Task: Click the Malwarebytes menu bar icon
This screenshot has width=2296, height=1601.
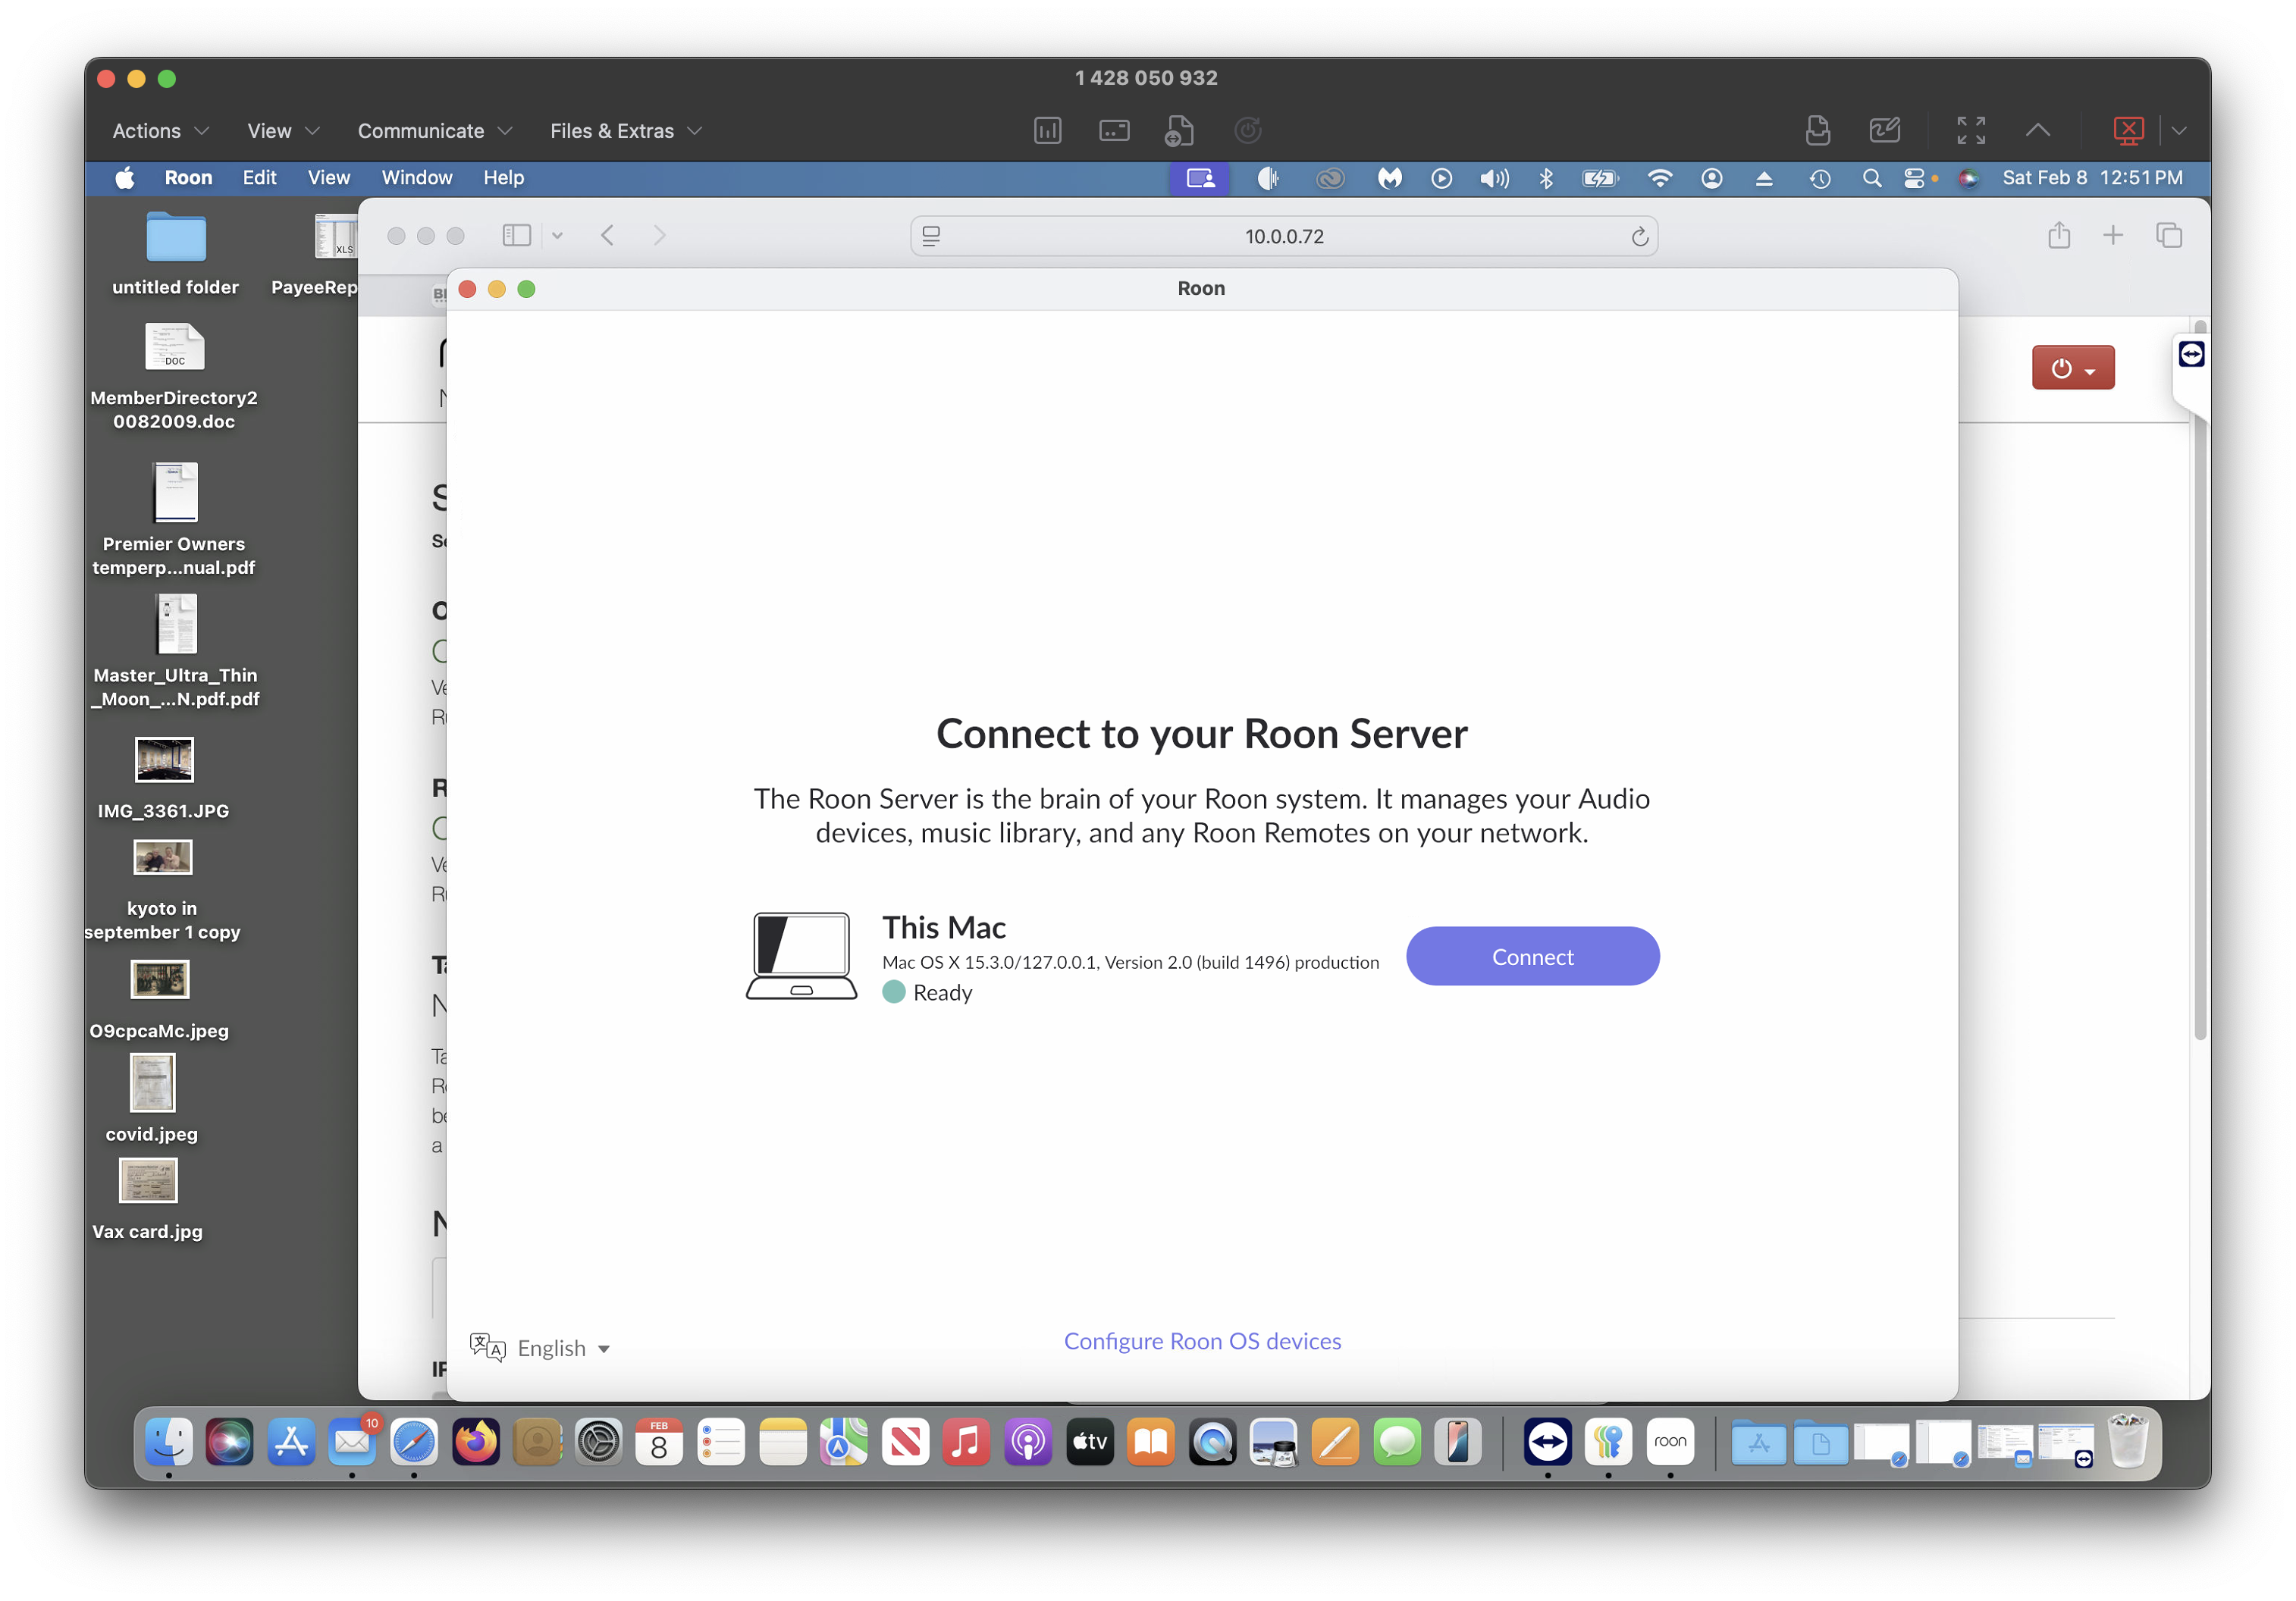Action: (x=1389, y=178)
